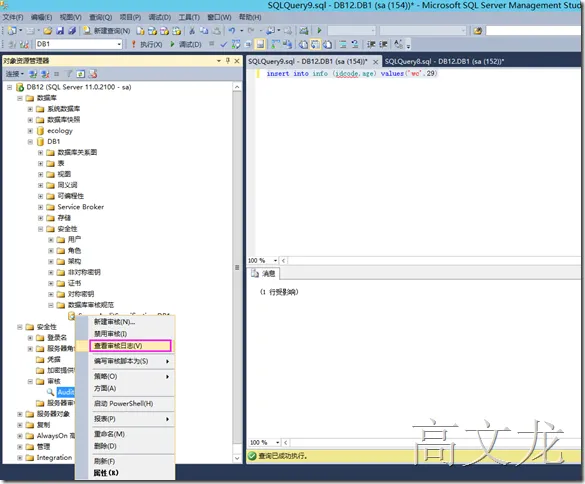Screen dimensions: 585x484
Task: Click the Cut scissors icon
Action: tap(192, 31)
